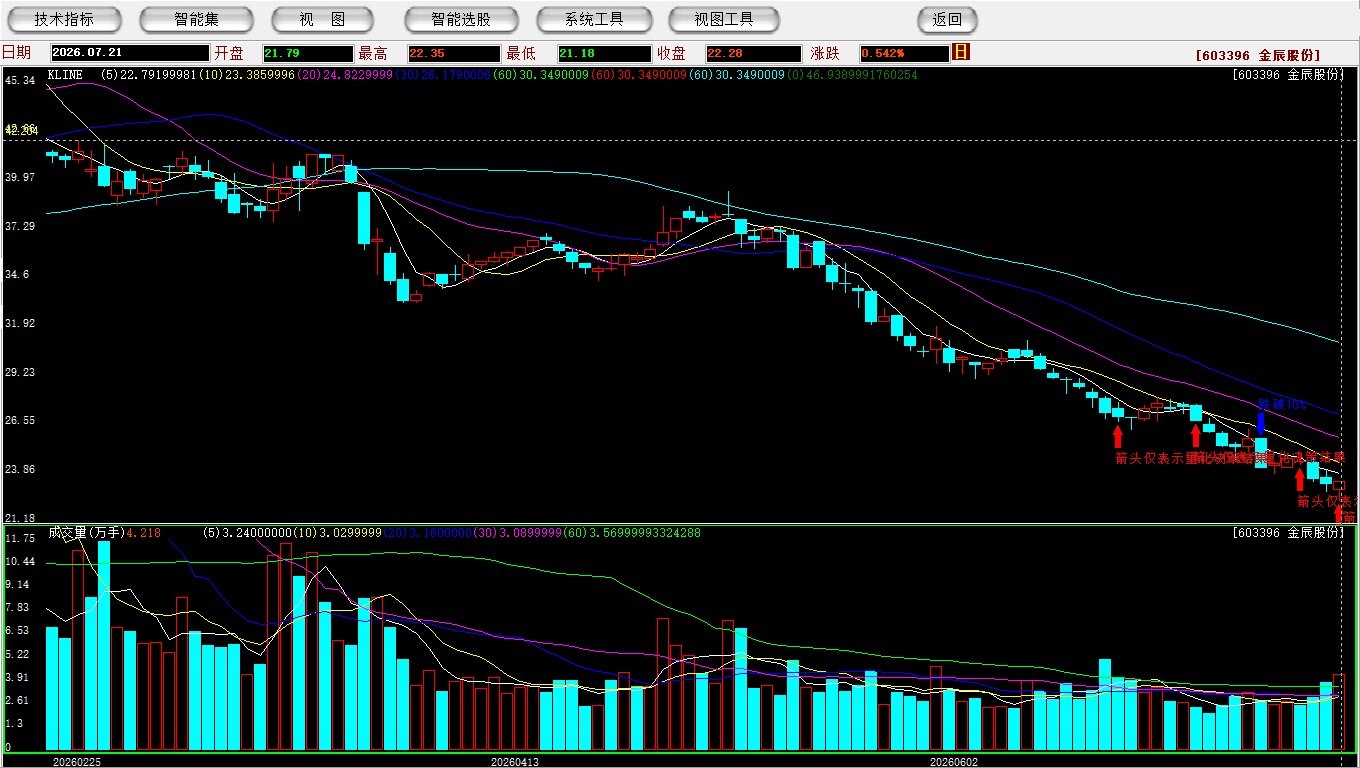
Task: Open the 视 图 toolbar button
Action: [x=322, y=19]
